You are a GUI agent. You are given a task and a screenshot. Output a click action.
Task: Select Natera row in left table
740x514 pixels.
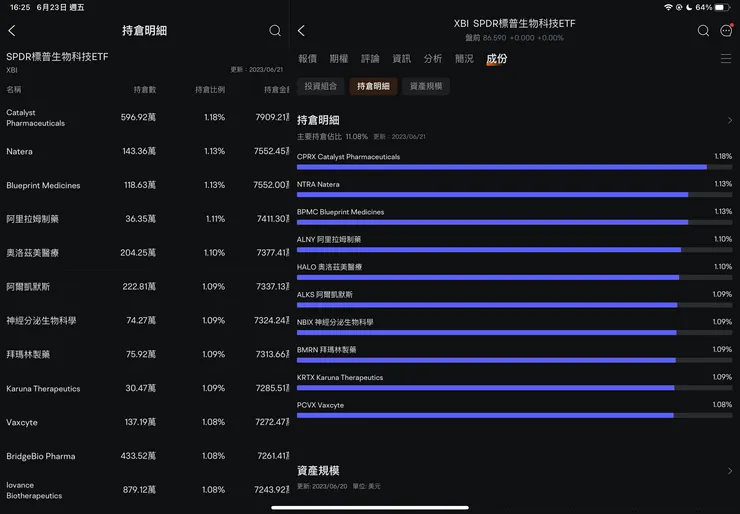click(x=145, y=152)
